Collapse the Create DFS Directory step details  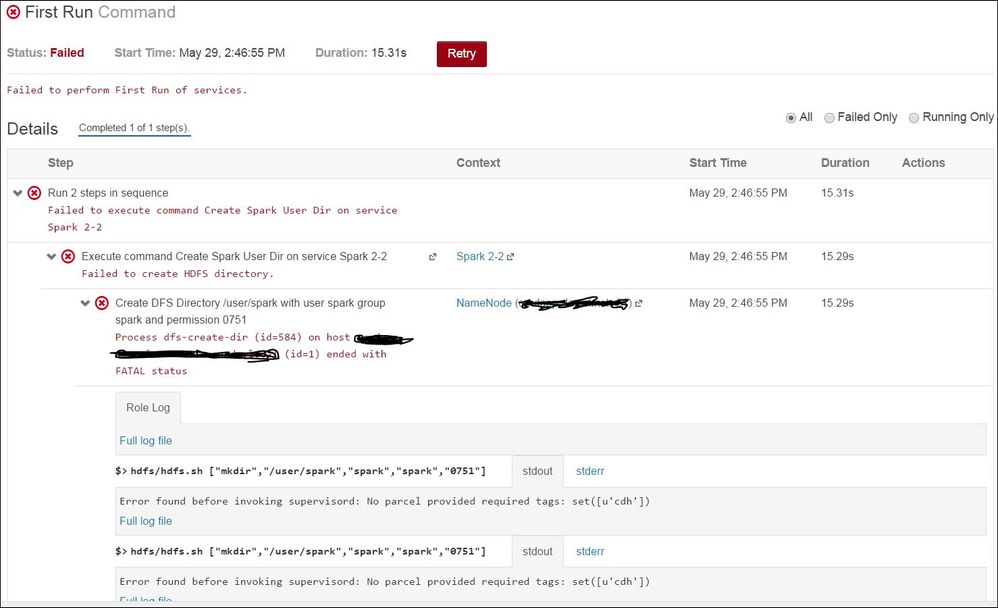(x=88, y=303)
